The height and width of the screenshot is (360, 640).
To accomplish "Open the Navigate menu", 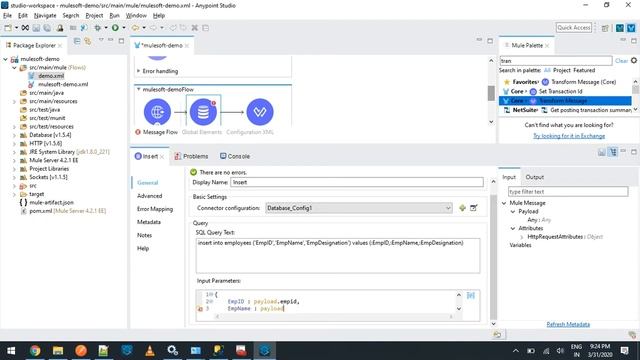I will pos(45,16).
